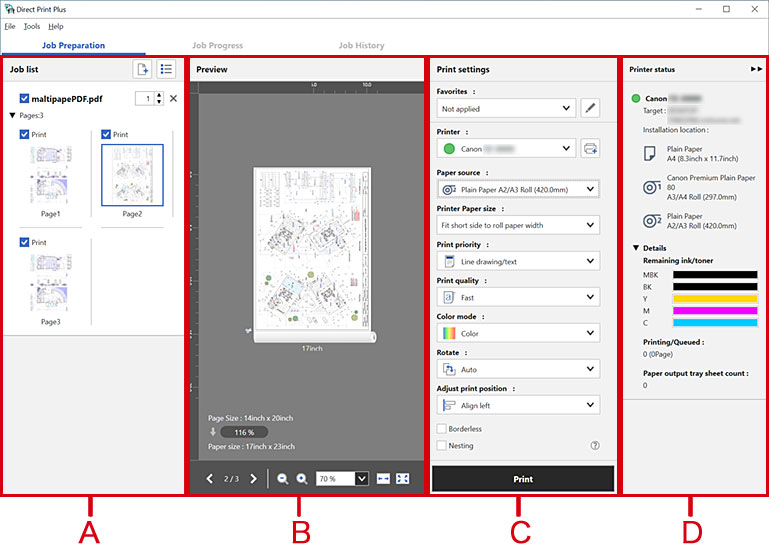
Task: Click the fit to width preview icon
Action: (384, 479)
